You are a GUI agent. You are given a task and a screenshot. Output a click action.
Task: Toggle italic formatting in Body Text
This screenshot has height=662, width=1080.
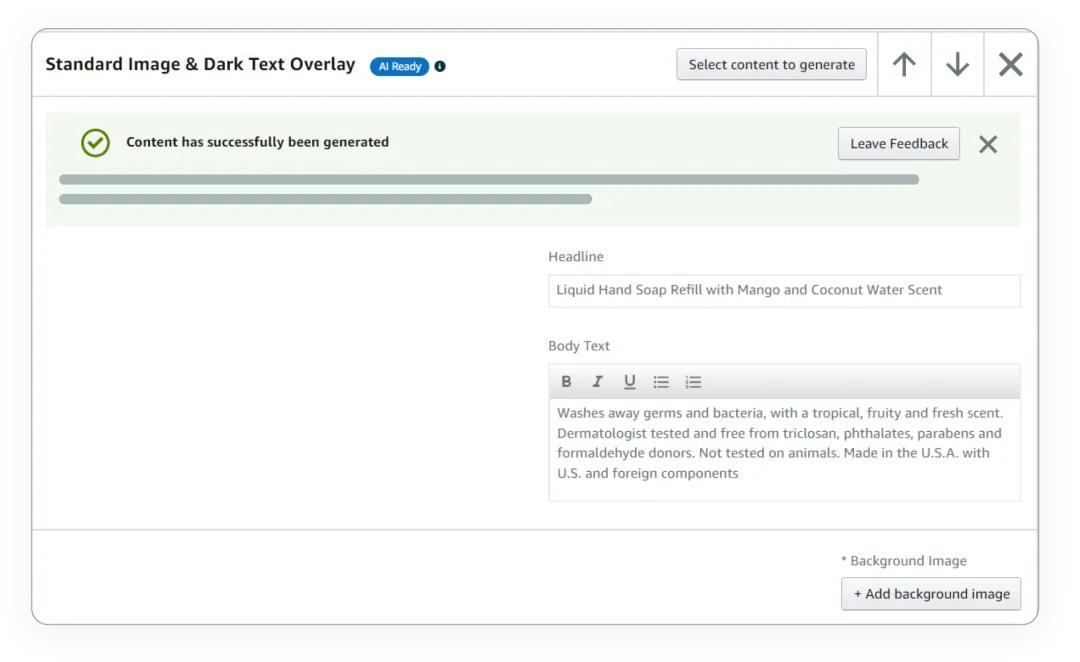point(598,382)
